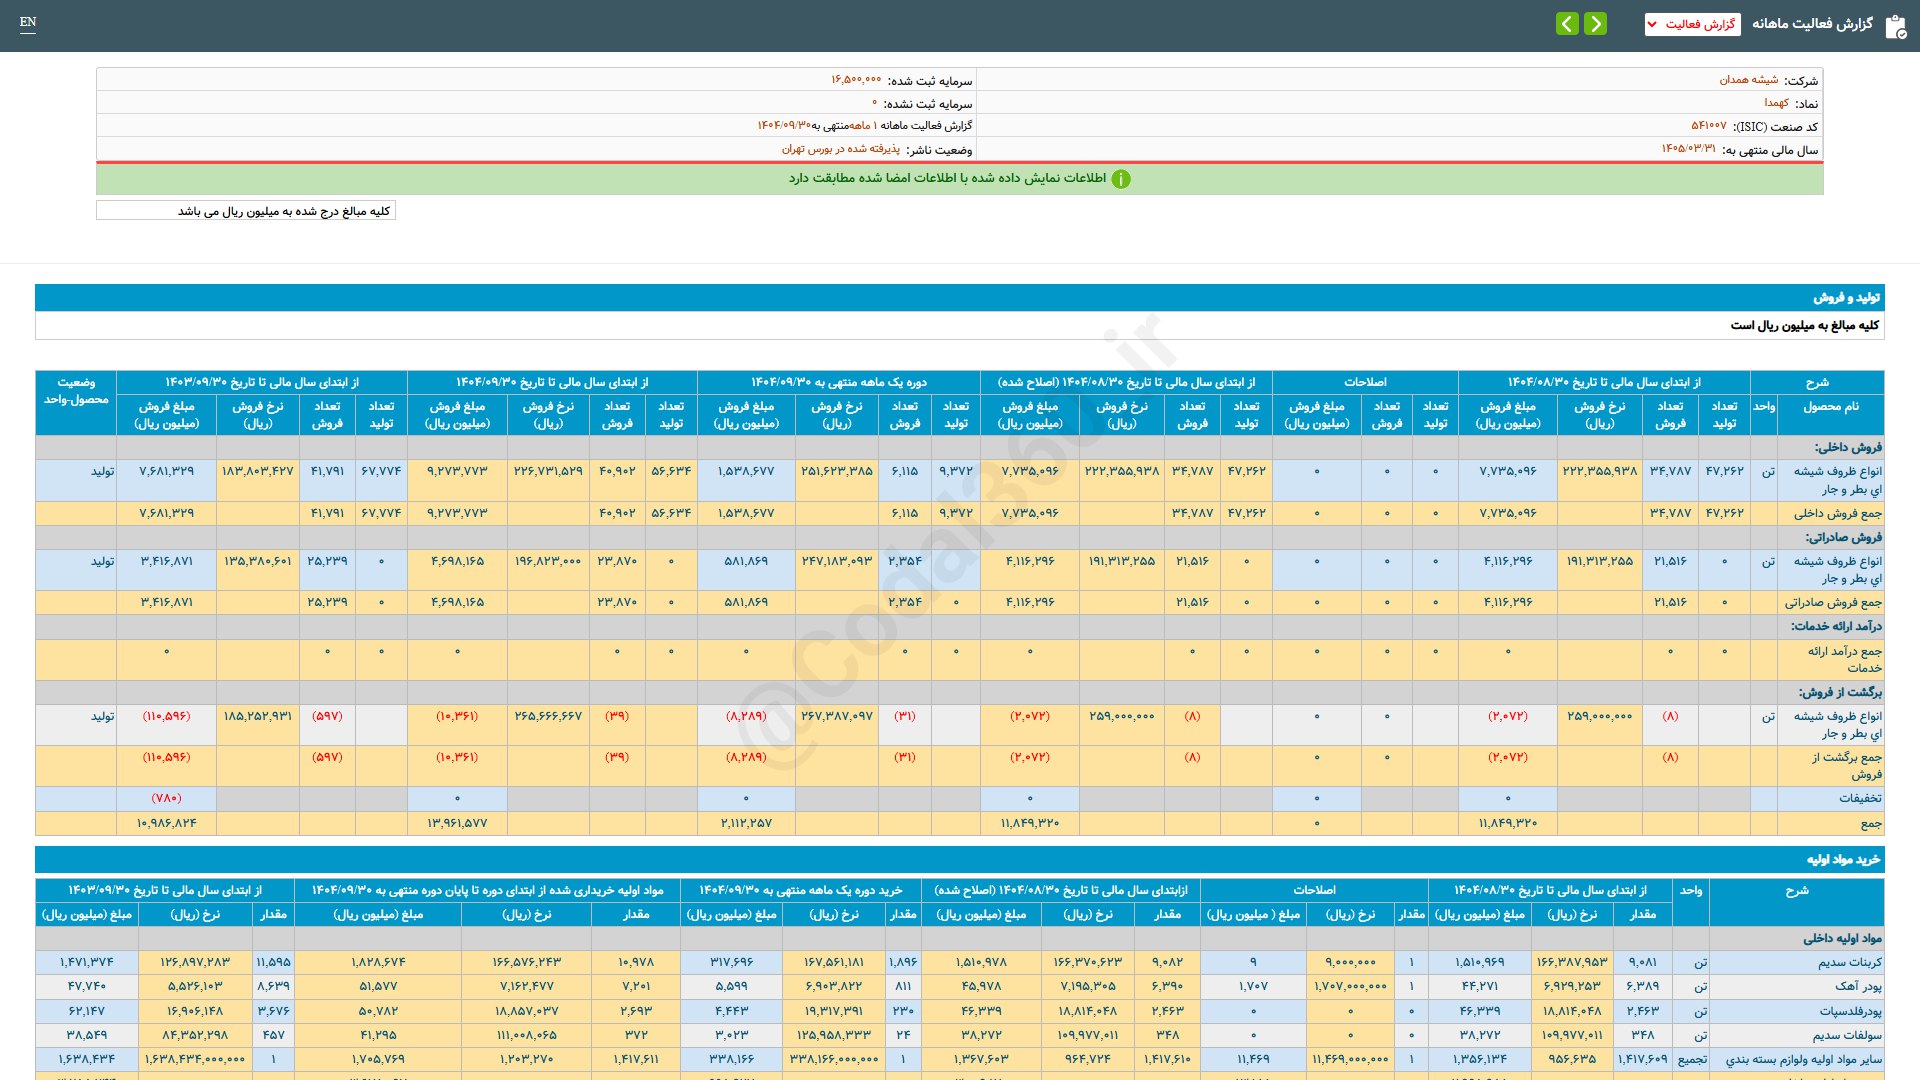Image resolution: width=1920 pixels, height=1080 pixels.
Task: Select the جمع فروش داخلی row label
Action: pos(1837,514)
